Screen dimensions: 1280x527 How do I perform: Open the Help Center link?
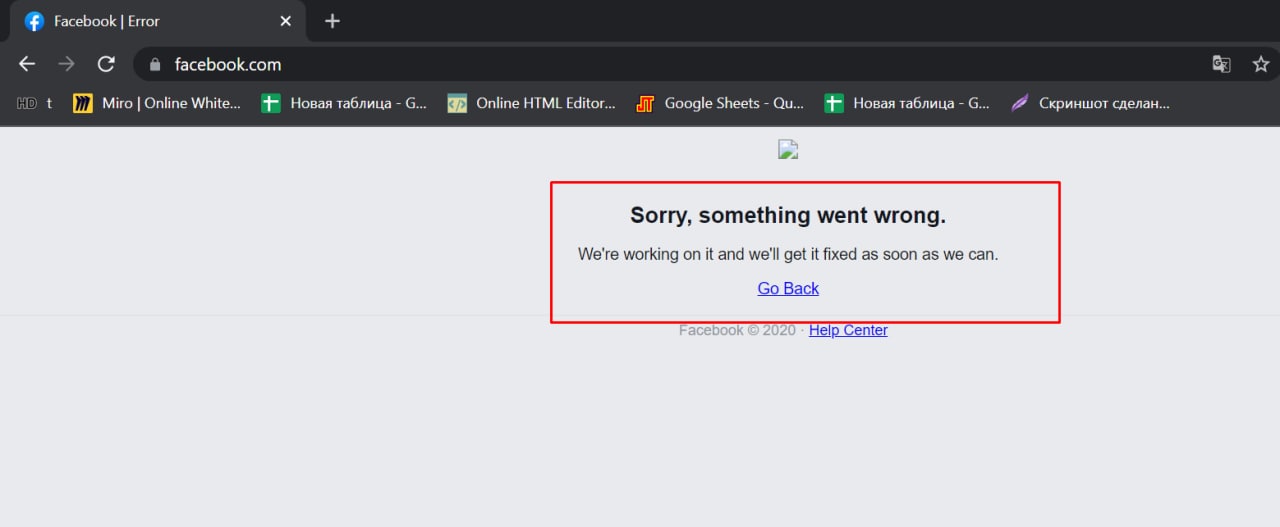coord(848,330)
